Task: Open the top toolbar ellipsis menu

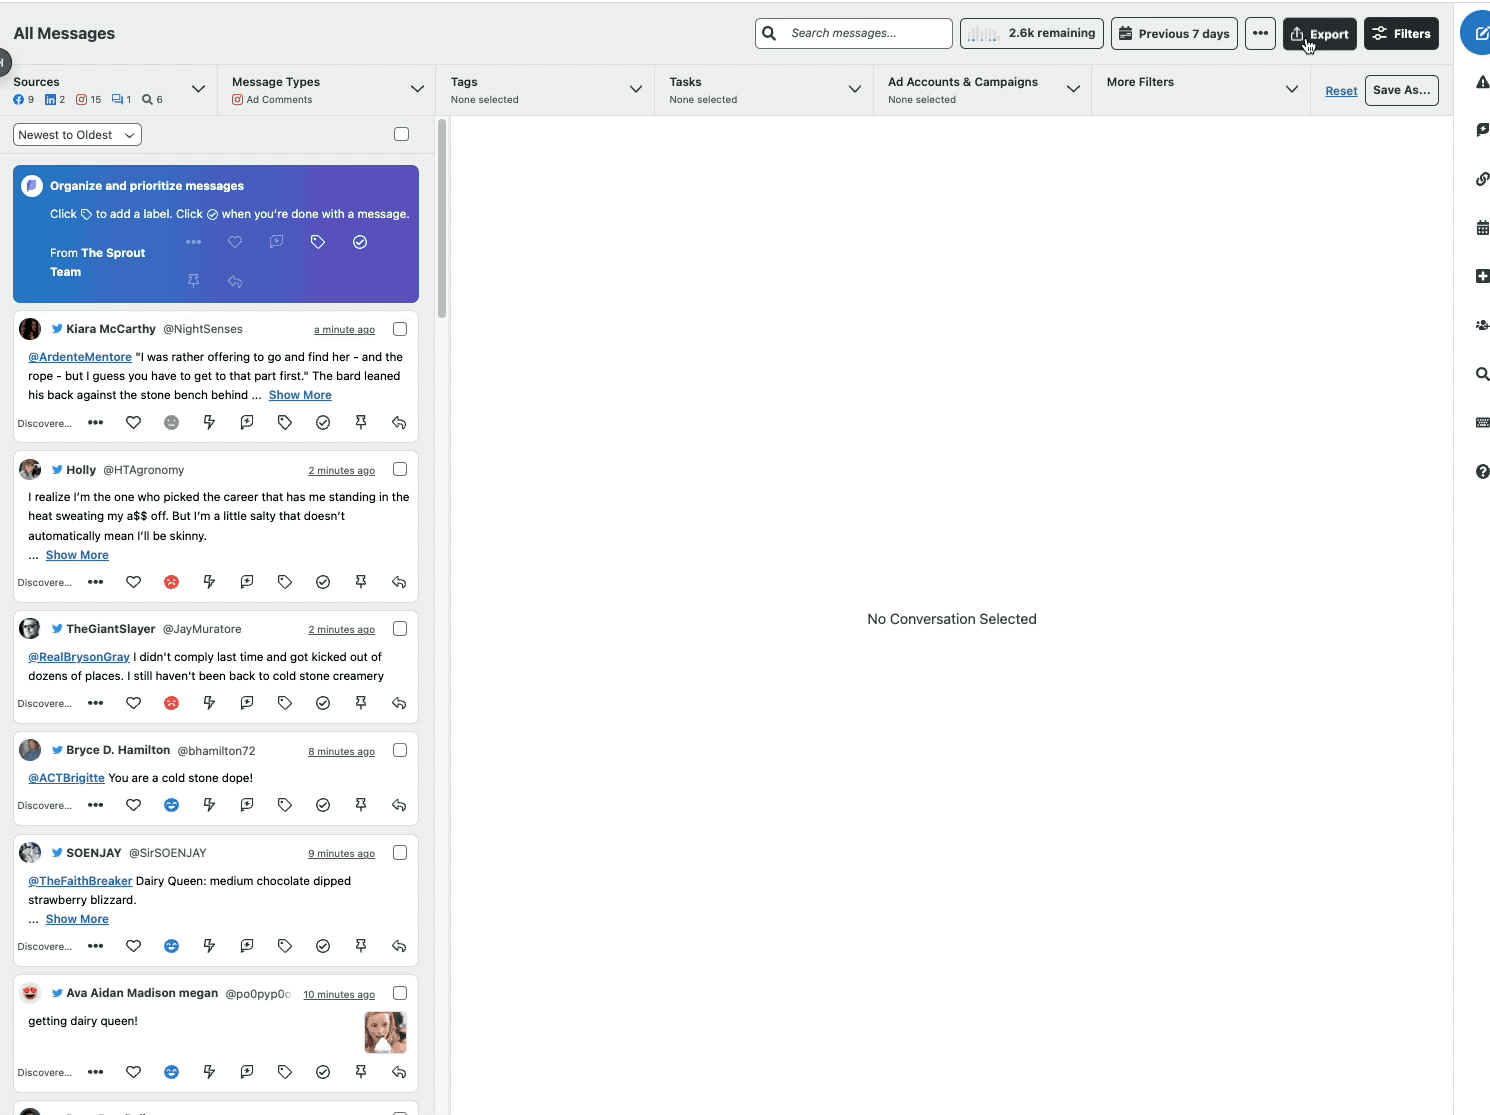Action: click(x=1259, y=33)
